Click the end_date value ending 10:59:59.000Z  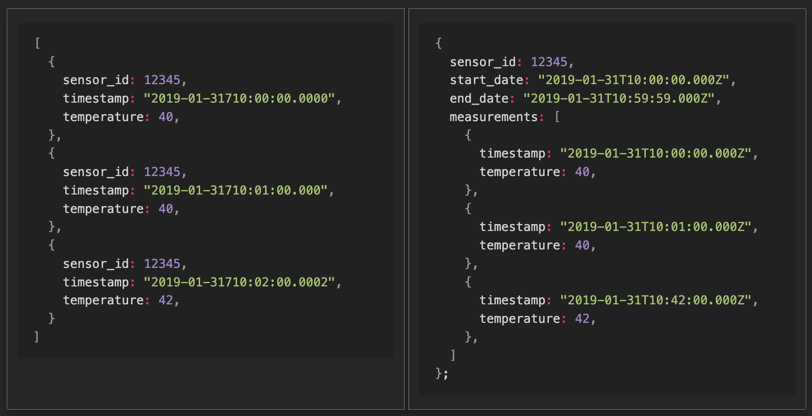coord(621,99)
